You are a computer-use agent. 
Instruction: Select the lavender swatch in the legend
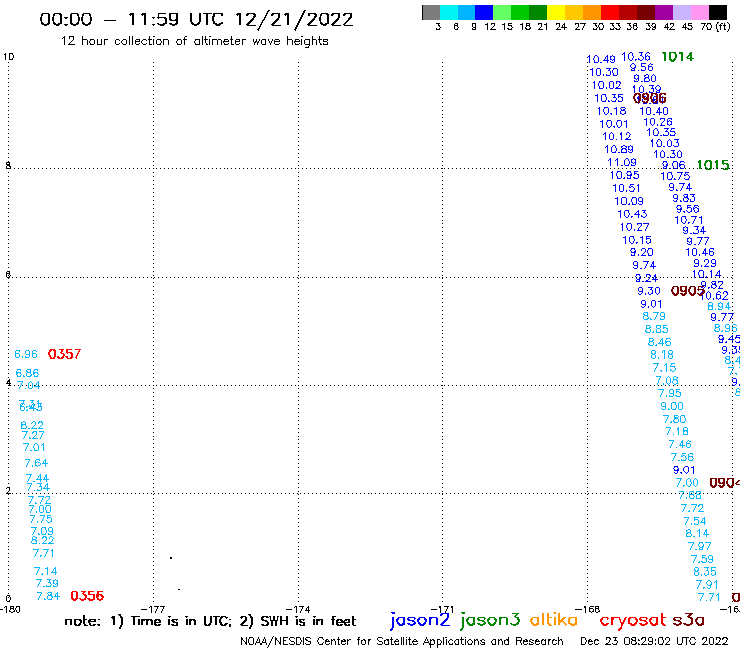[681, 12]
